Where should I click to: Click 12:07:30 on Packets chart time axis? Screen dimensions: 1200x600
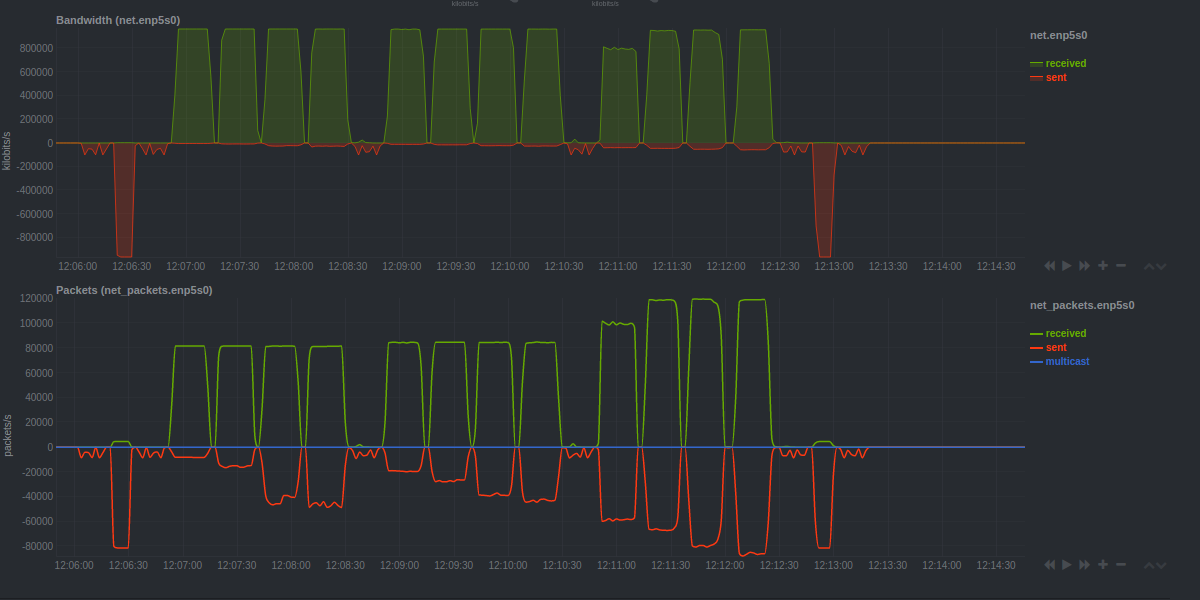[x=238, y=565]
